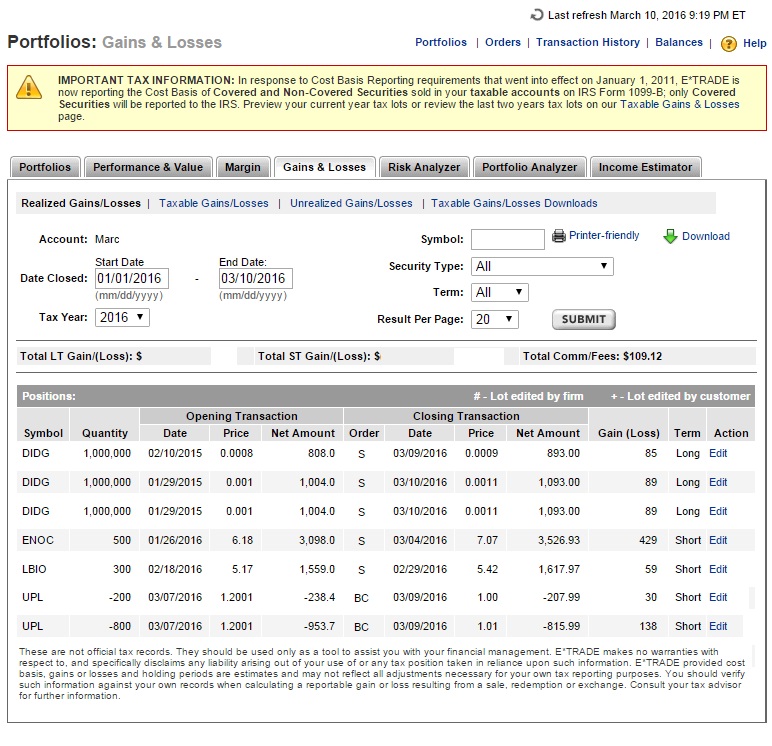Click the green Download arrow icon
This screenshot has height=746, width=772.
[x=670, y=237]
